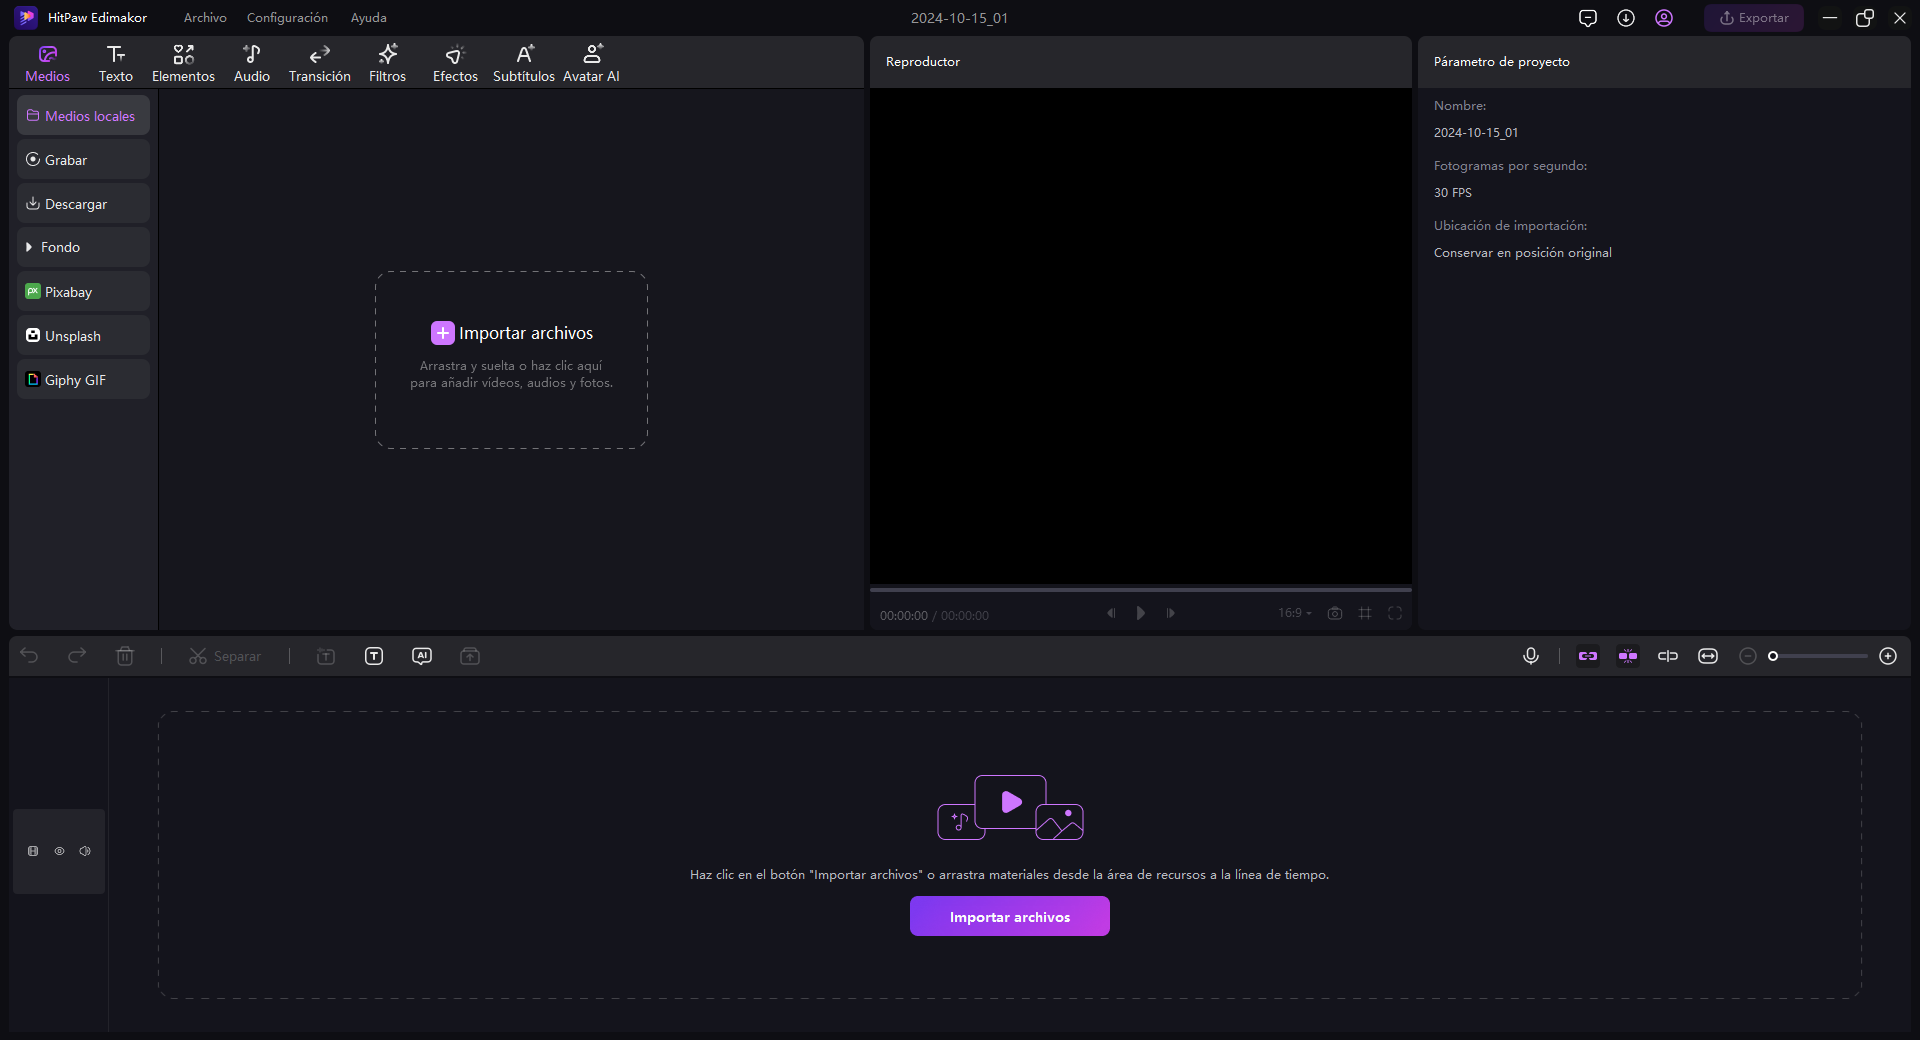
Task: Open the Giphy GIF library
Action: pos(82,379)
